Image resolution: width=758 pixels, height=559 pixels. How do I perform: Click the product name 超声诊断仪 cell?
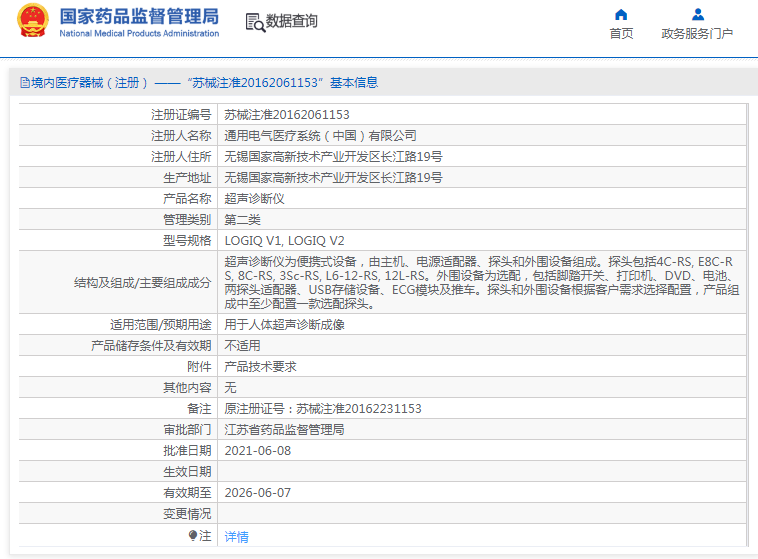pos(254,198)
